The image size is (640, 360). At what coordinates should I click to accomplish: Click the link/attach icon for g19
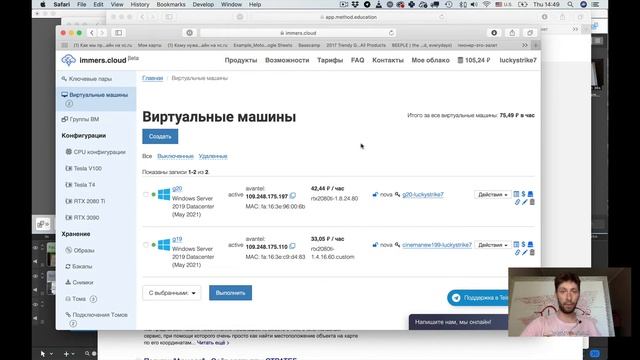[517, 253]
